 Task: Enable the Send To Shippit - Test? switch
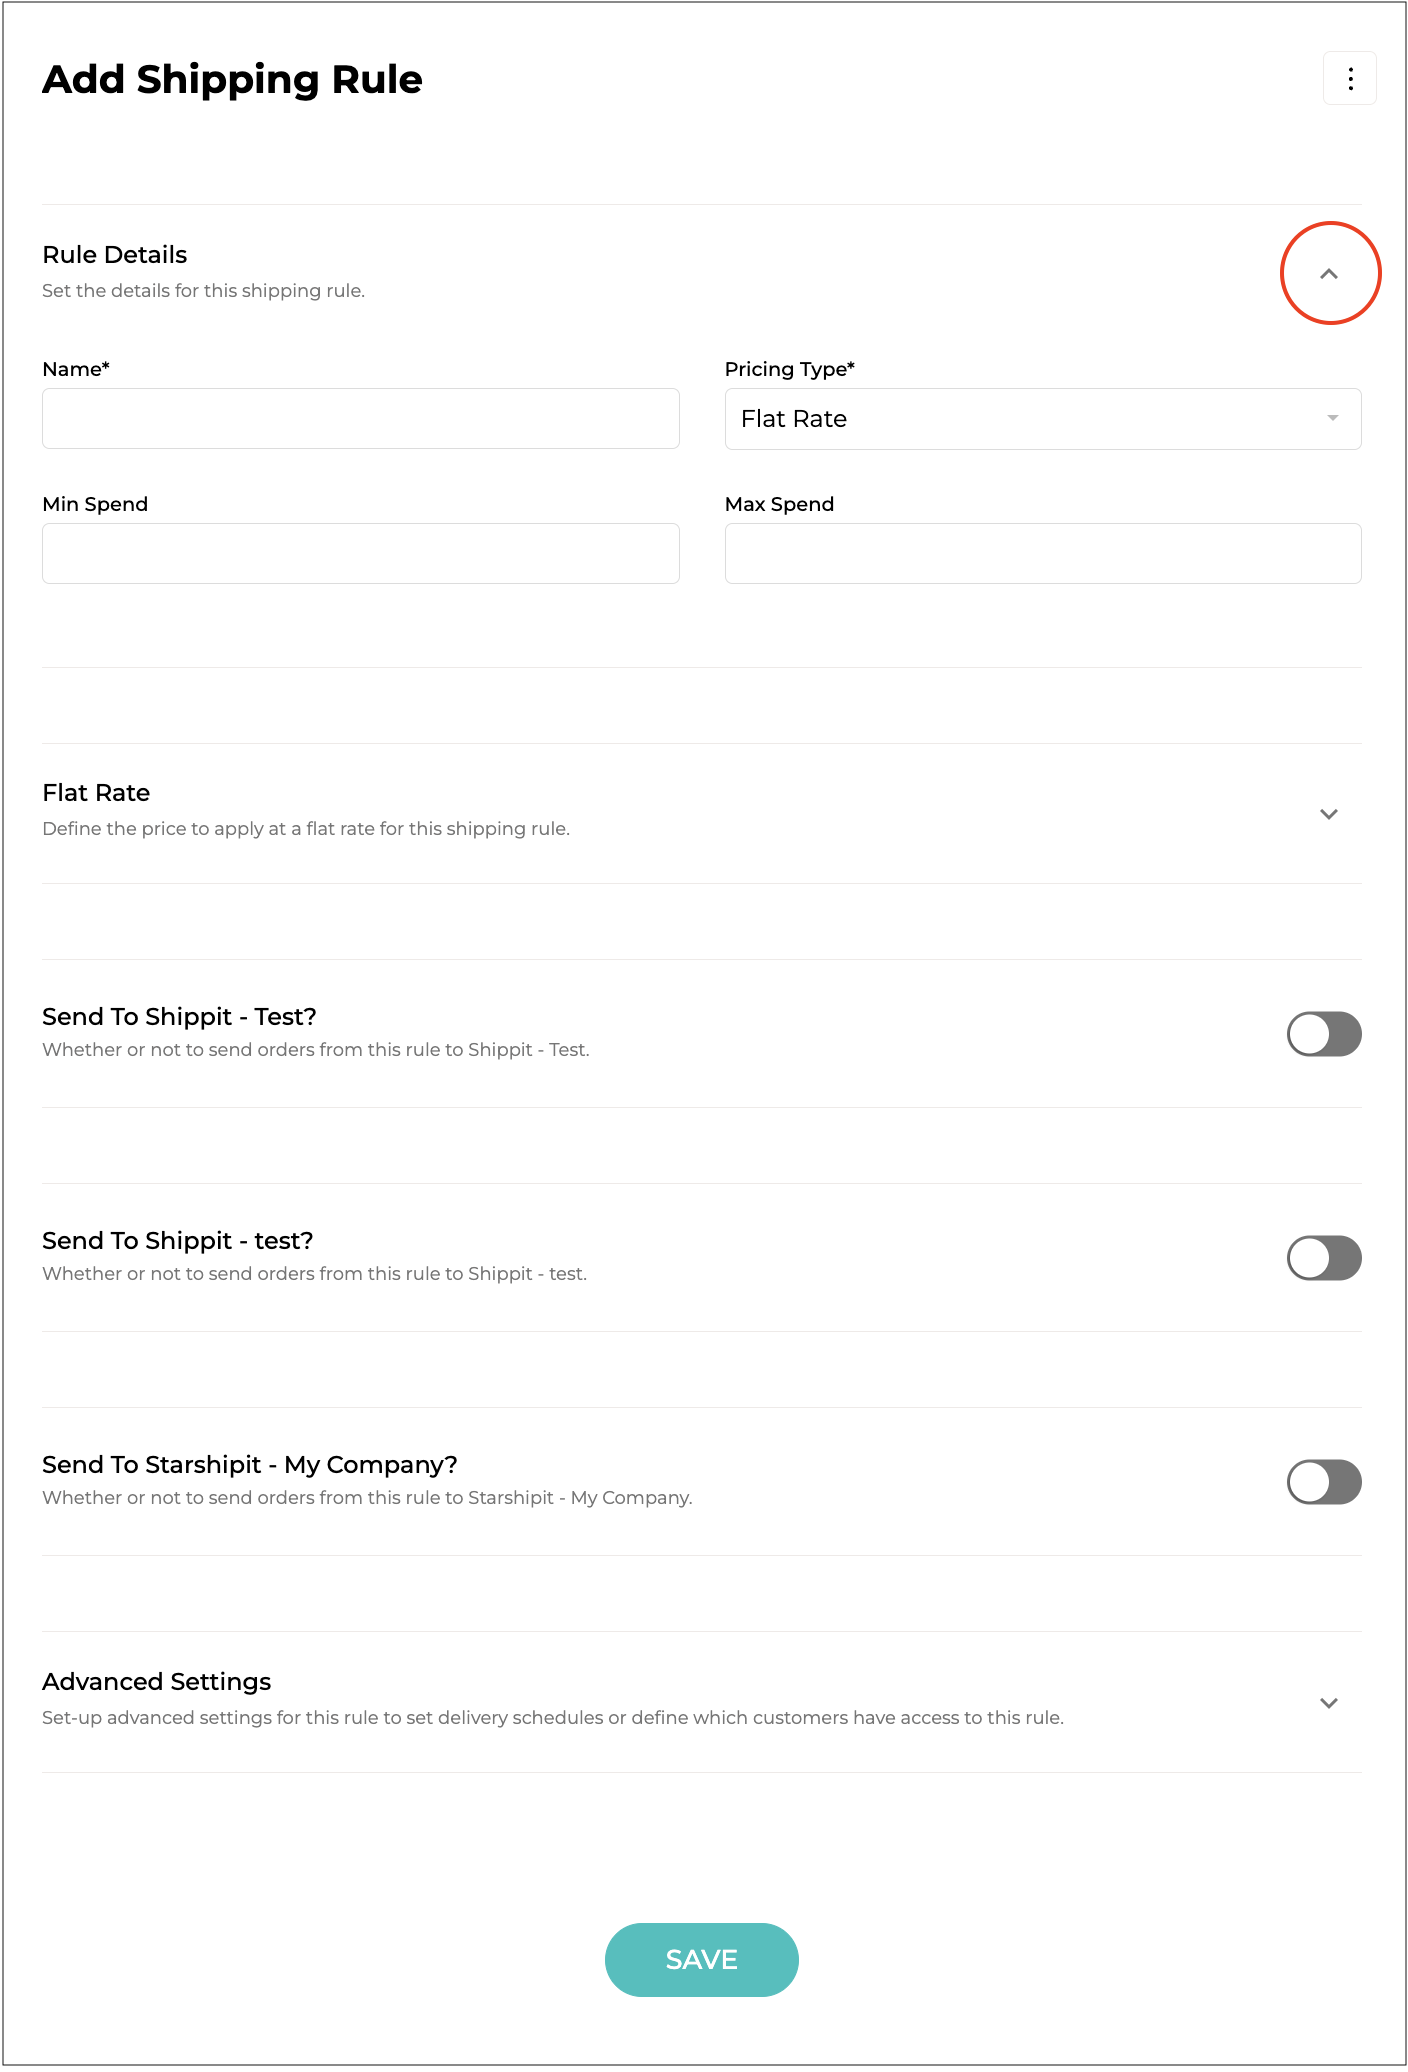pyautogui.click(x=1324, y=1034)
